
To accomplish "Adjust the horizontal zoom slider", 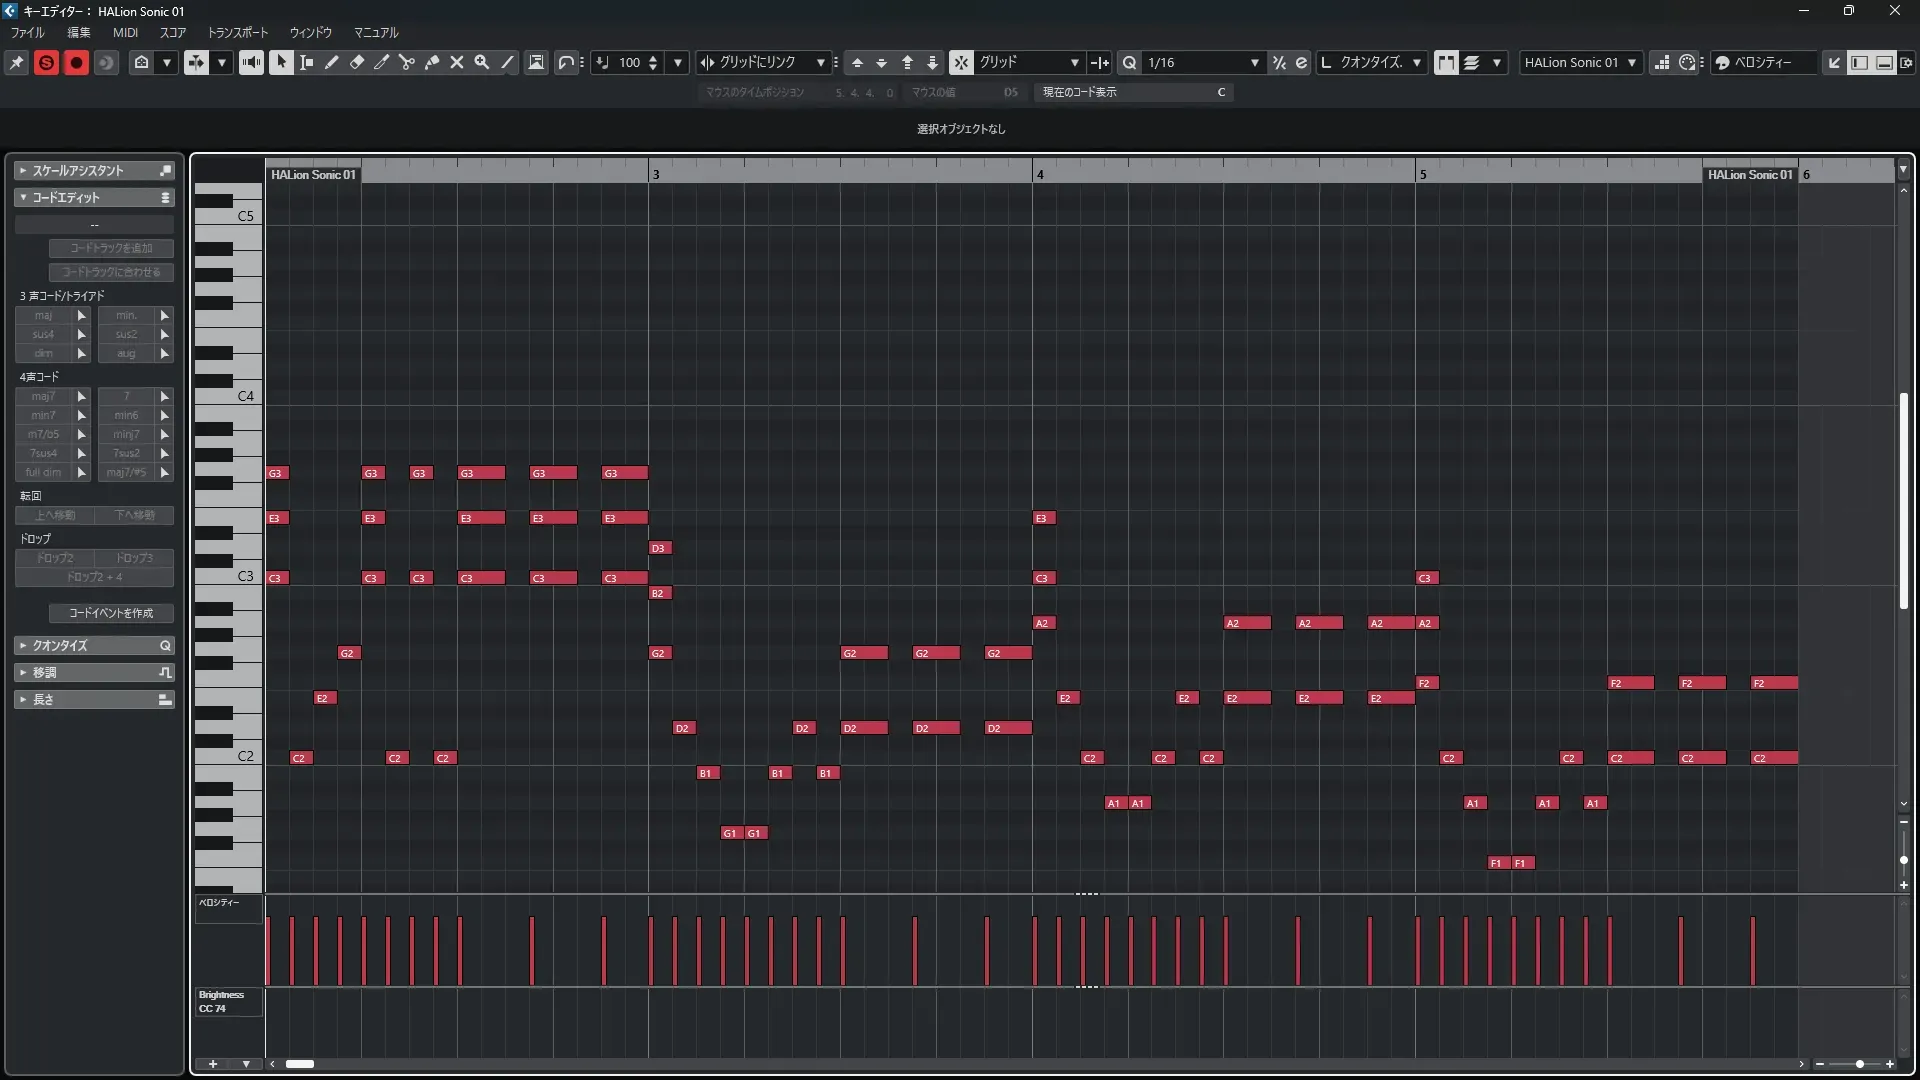I will click(1859, 1064).
